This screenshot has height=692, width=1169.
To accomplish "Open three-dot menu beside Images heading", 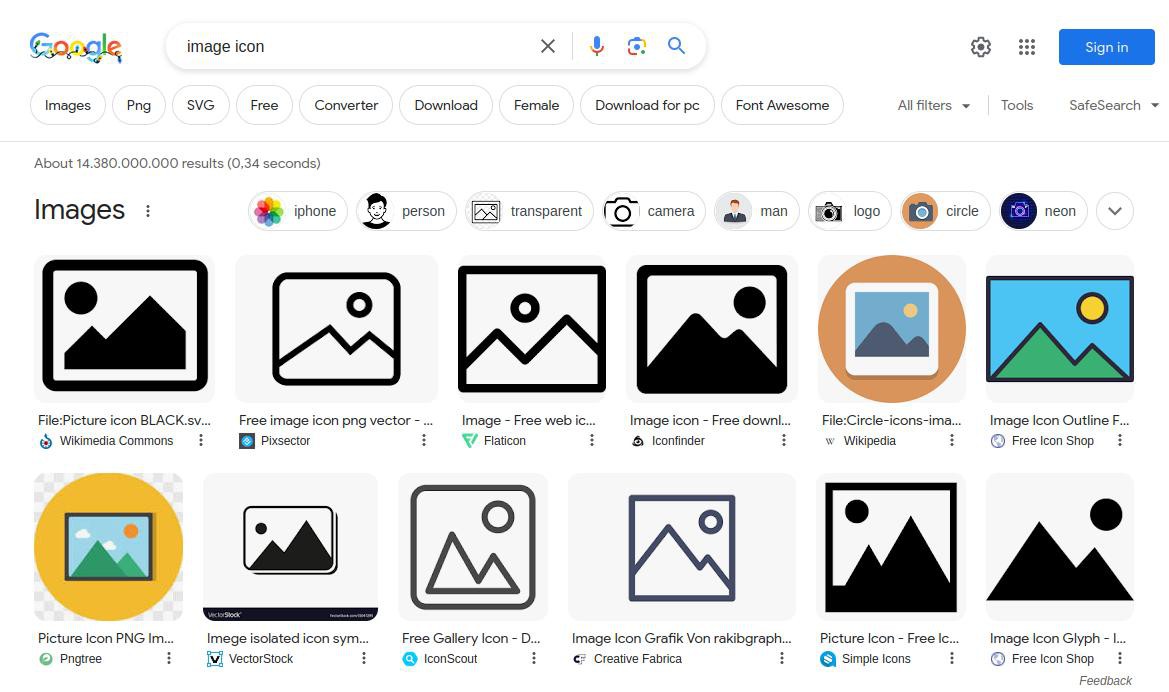I will click(x=148, y=211).
